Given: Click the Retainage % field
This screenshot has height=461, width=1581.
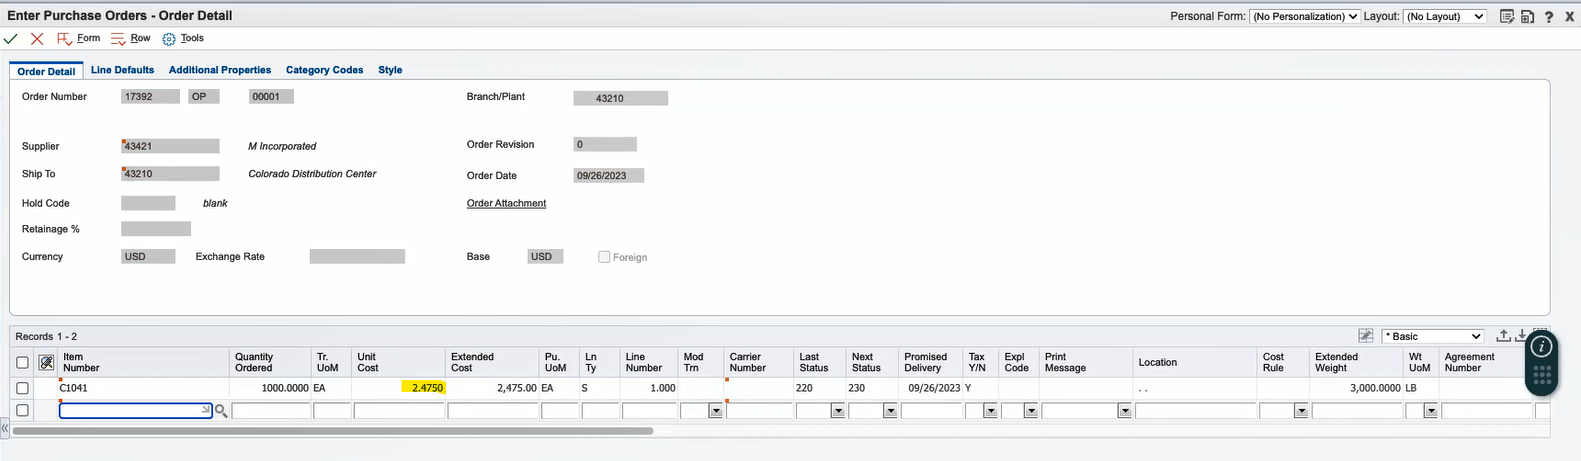Looking at the screenshot, I should pos(156,229).
